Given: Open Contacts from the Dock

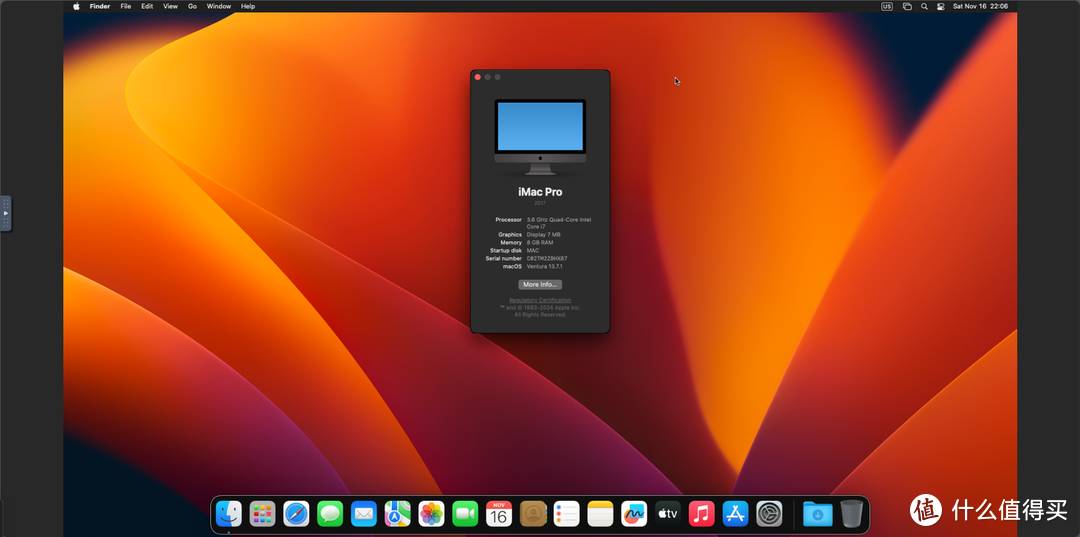Looking at the screenshot, I should point(532,514).
